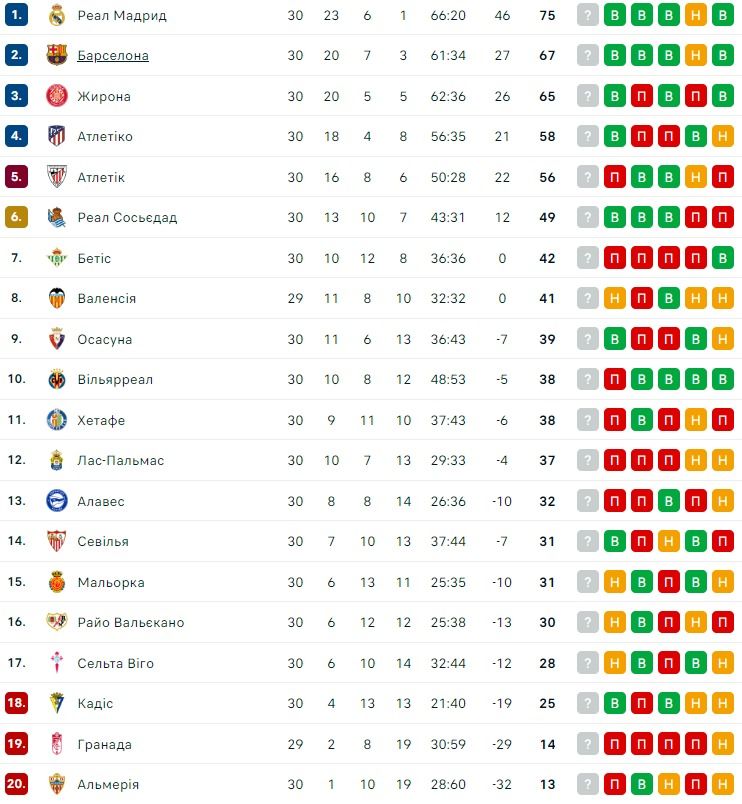Screen dimensions: 742x804
Task: Click the gray question-mark icon in Реал Мадрид row
Action: [x=587, y=17]
